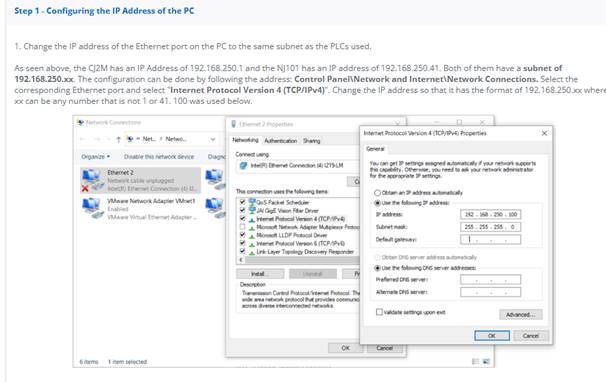Screen dimensions: 606x382
Task: Select the General tab in IPv4 Properties
Action: pyautogui.click(x=375, y=149)
